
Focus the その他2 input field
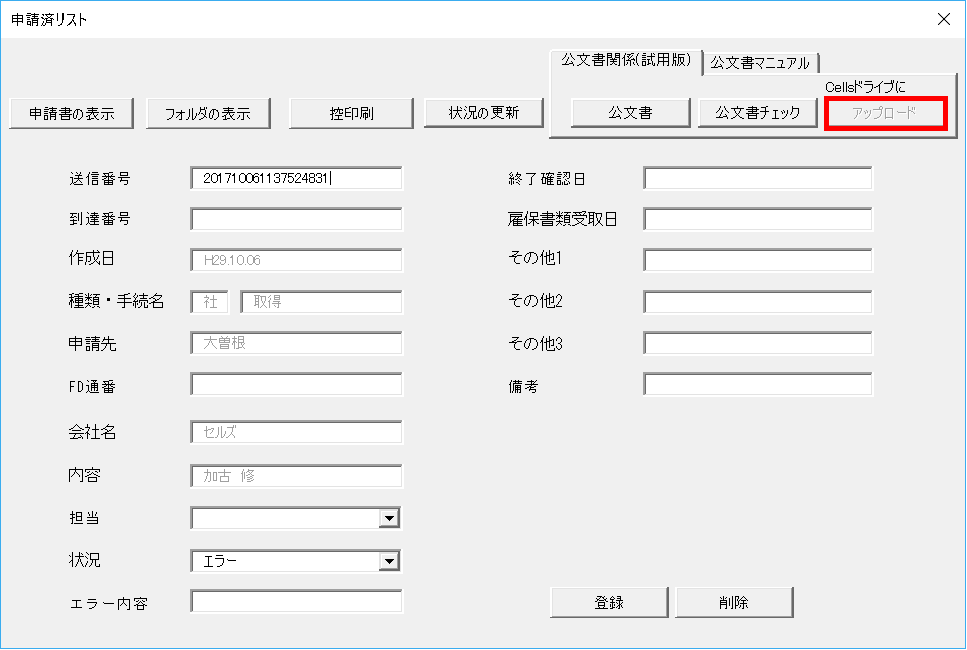tap(758, 302)
